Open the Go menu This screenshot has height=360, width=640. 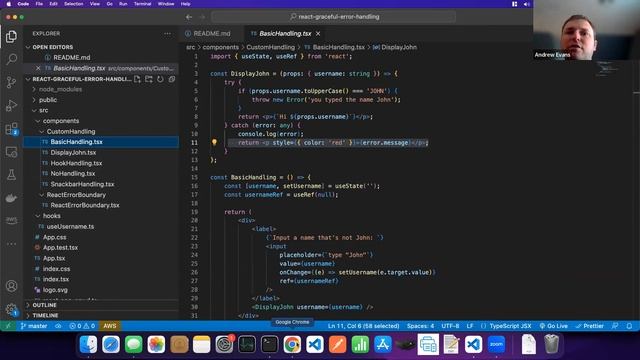click(109, 4)
